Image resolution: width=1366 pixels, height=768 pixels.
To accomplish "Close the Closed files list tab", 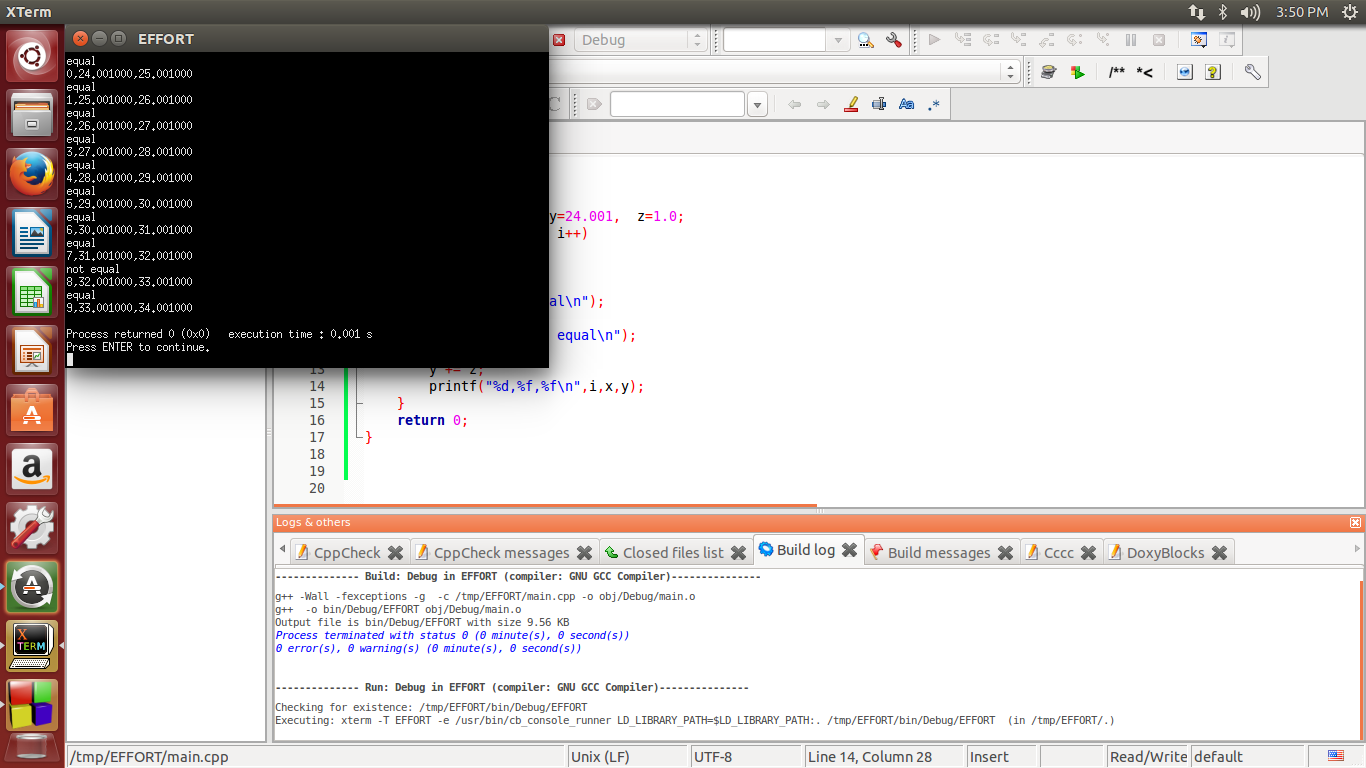I will (738, 553).
